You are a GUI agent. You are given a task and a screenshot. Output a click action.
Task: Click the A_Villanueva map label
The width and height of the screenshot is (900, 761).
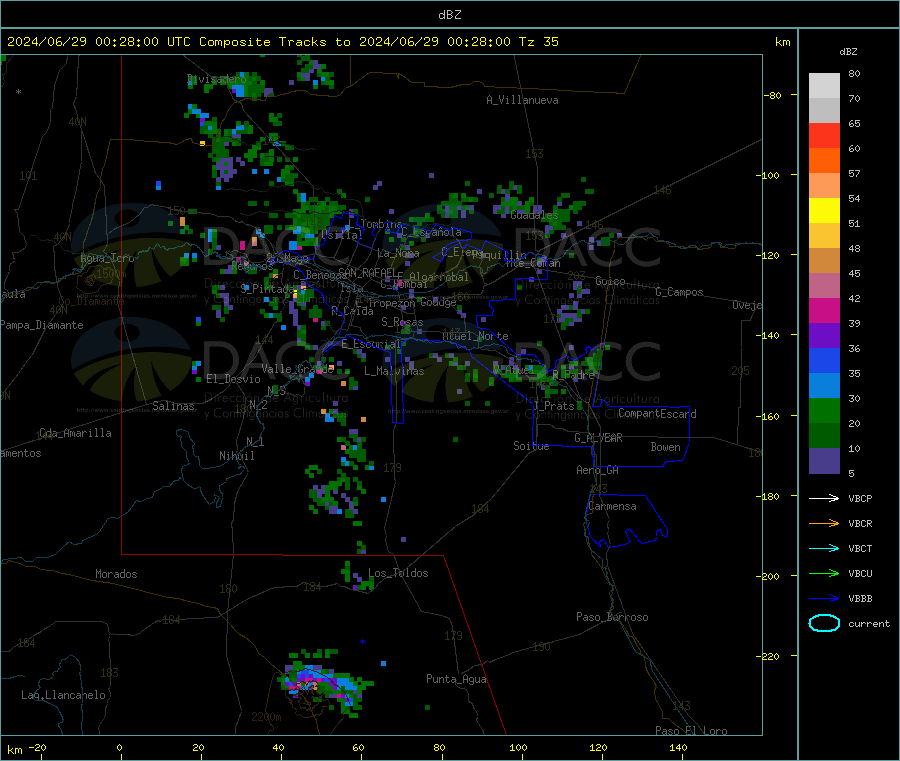click(x=522, y=100)
